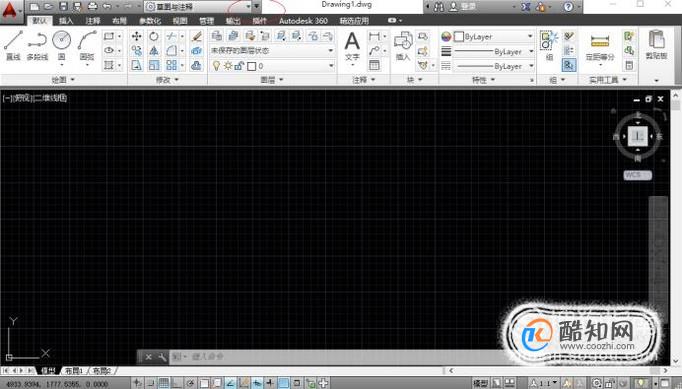Click the Fillet tool icon
The image size is (682, 389).
coord(171,50)
